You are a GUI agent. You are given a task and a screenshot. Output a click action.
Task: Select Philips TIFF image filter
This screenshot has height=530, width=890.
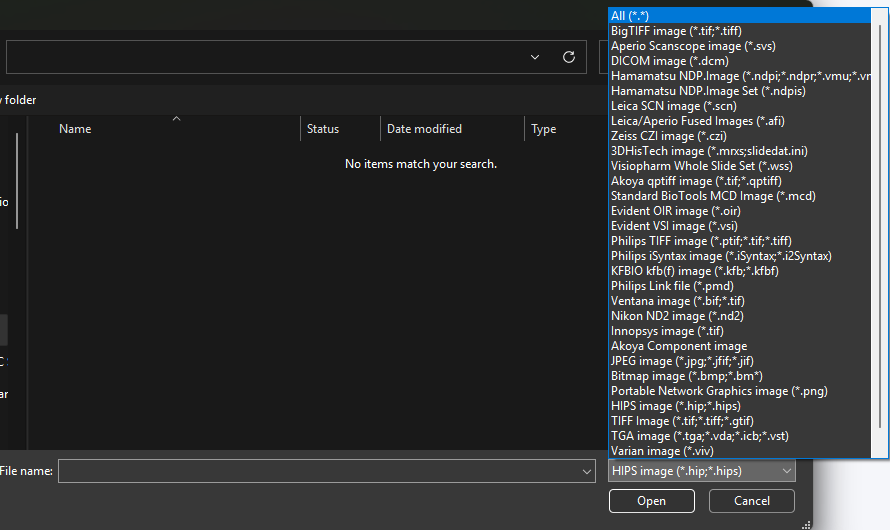740,241
